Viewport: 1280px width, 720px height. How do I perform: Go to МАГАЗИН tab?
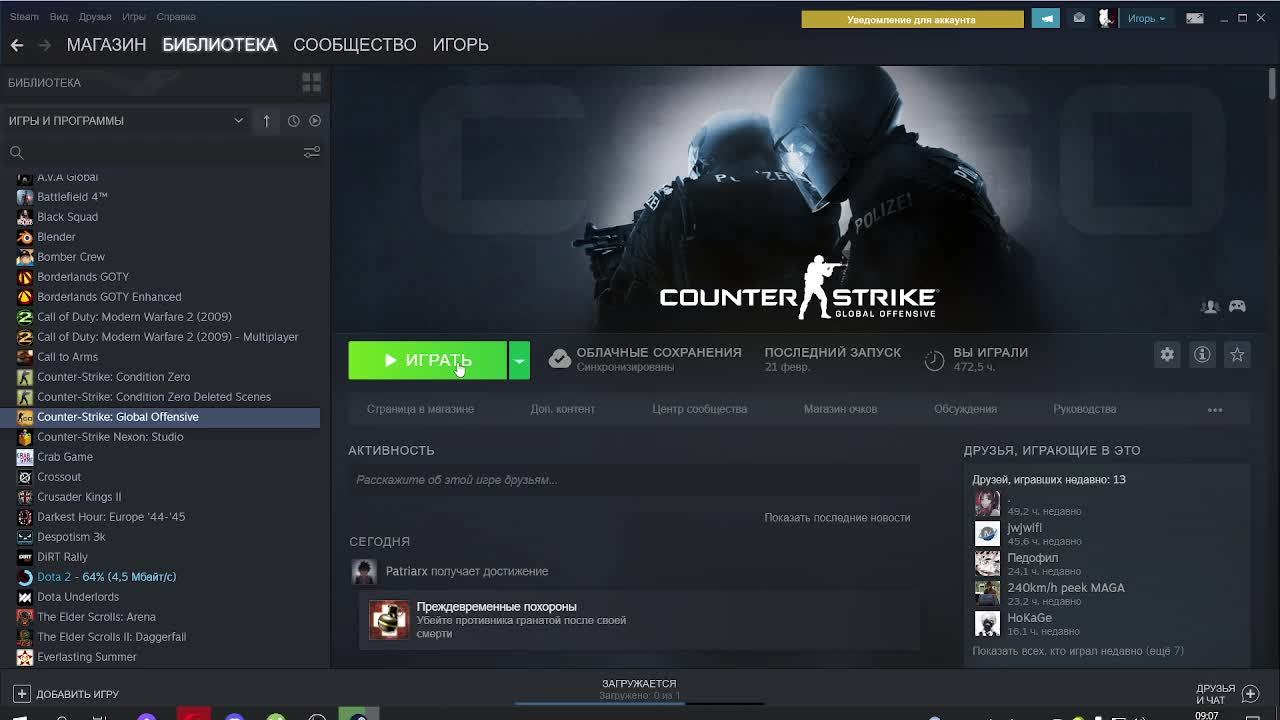point(106,45)
